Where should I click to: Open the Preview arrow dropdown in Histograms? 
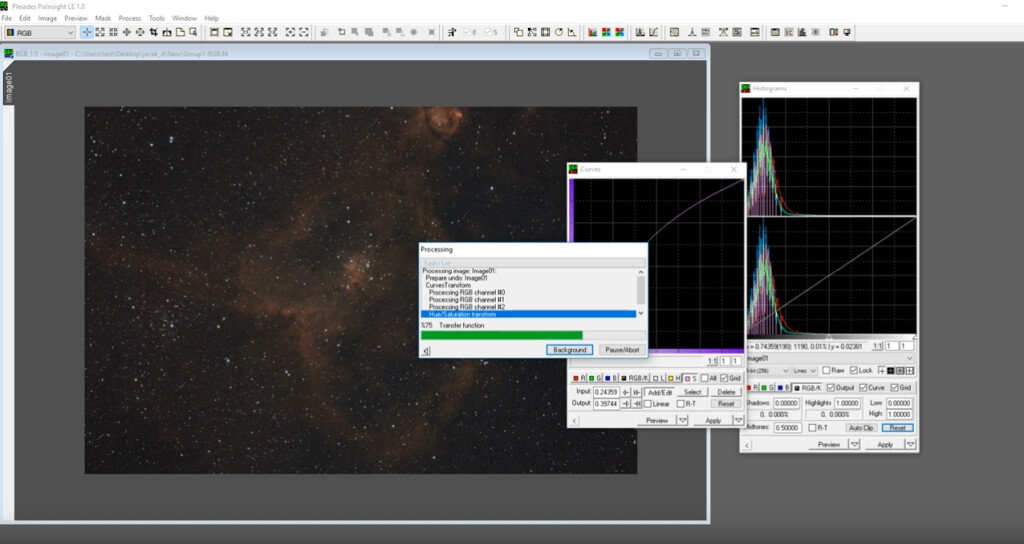point(854,445)
